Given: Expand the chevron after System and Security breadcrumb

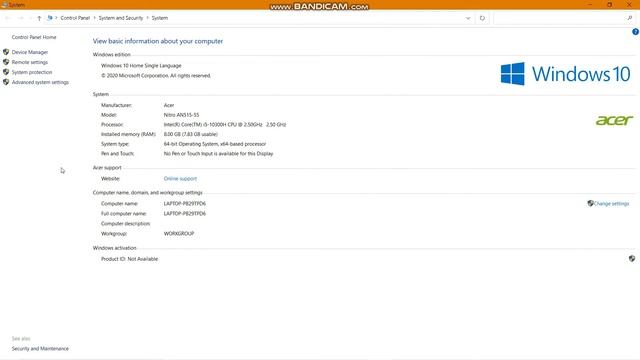Looking at the screenshot, I should point(147,18).
